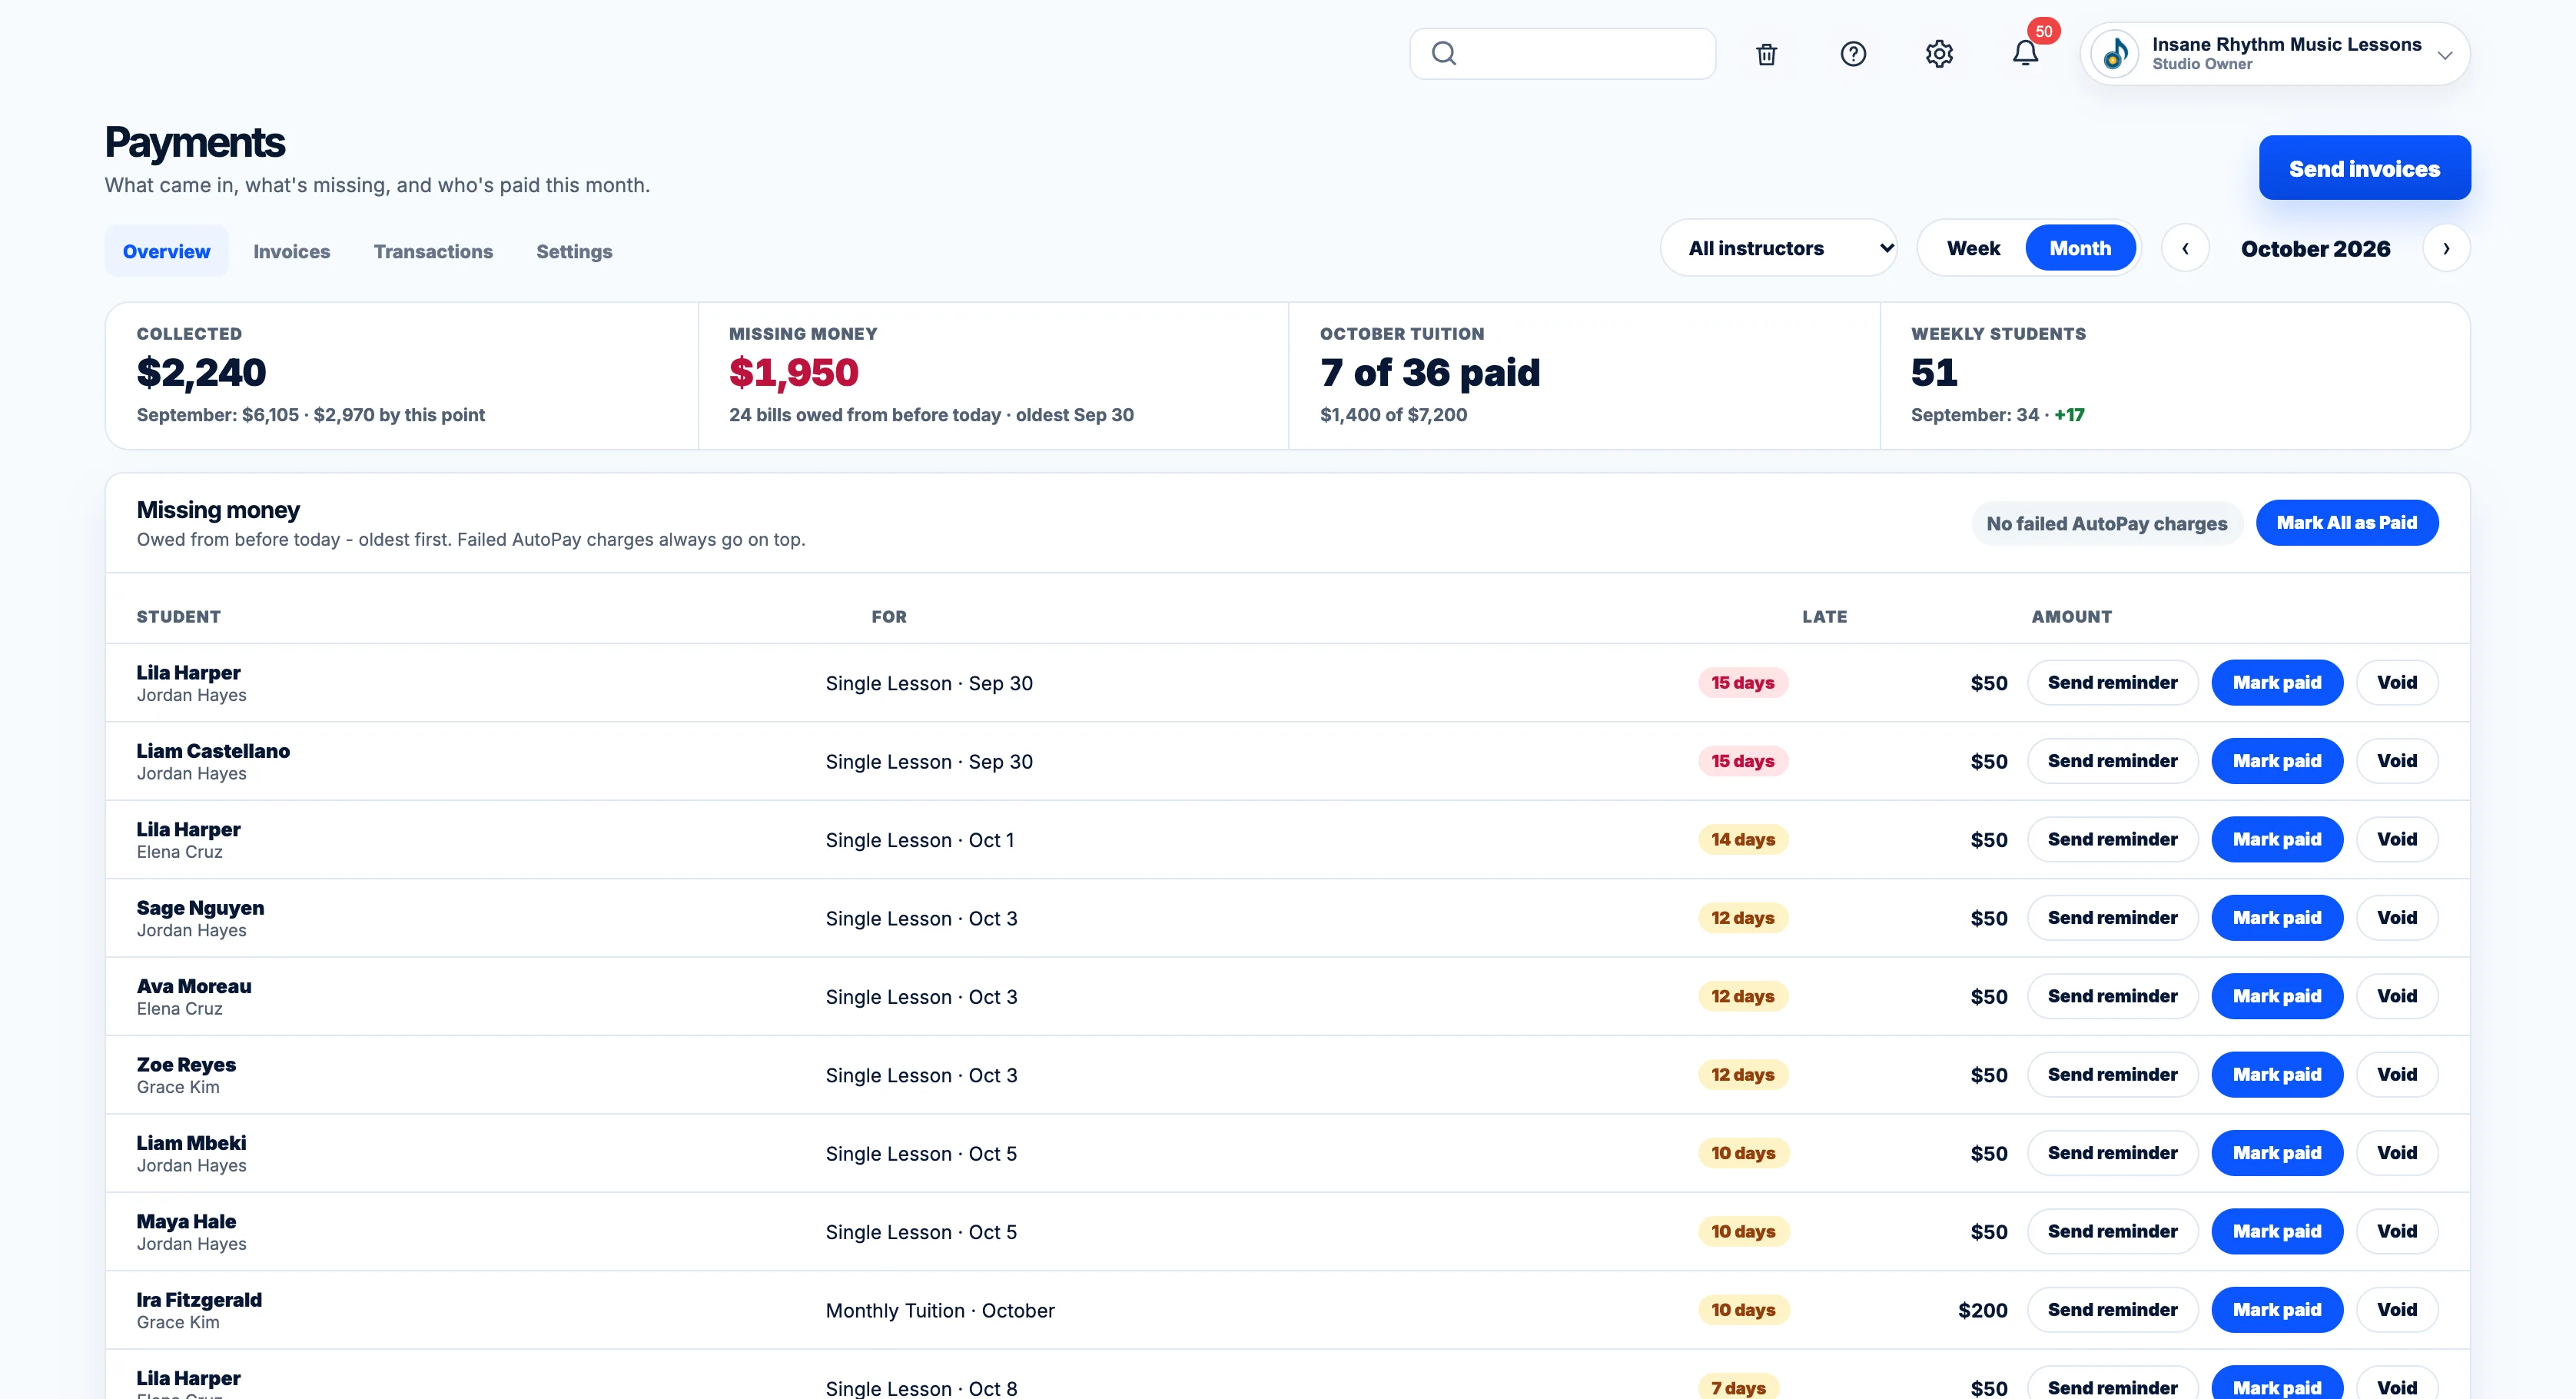Click Mark All as Paid
The image size is (2576, 1399).
click(x=2346, y=523)
